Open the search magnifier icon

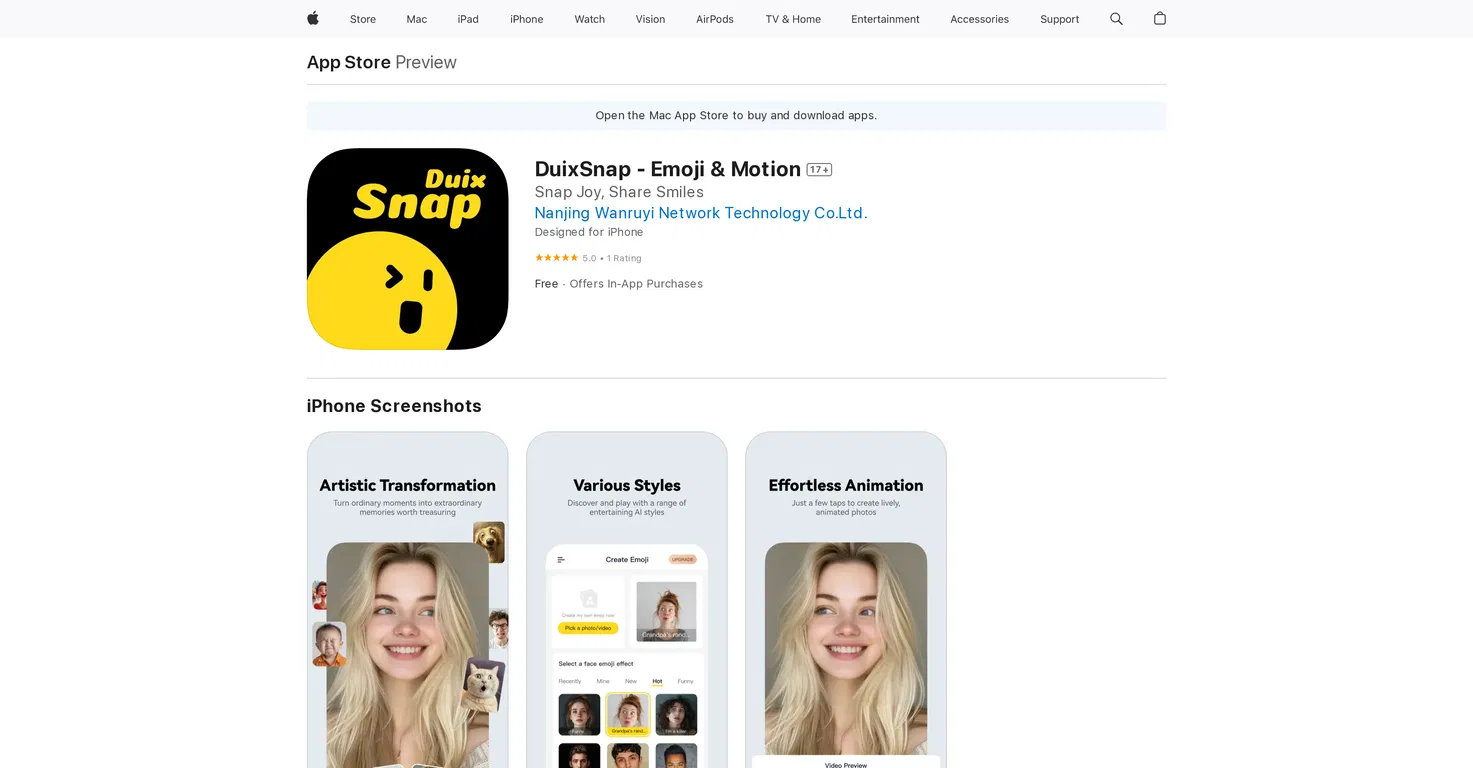[1116, 18]
